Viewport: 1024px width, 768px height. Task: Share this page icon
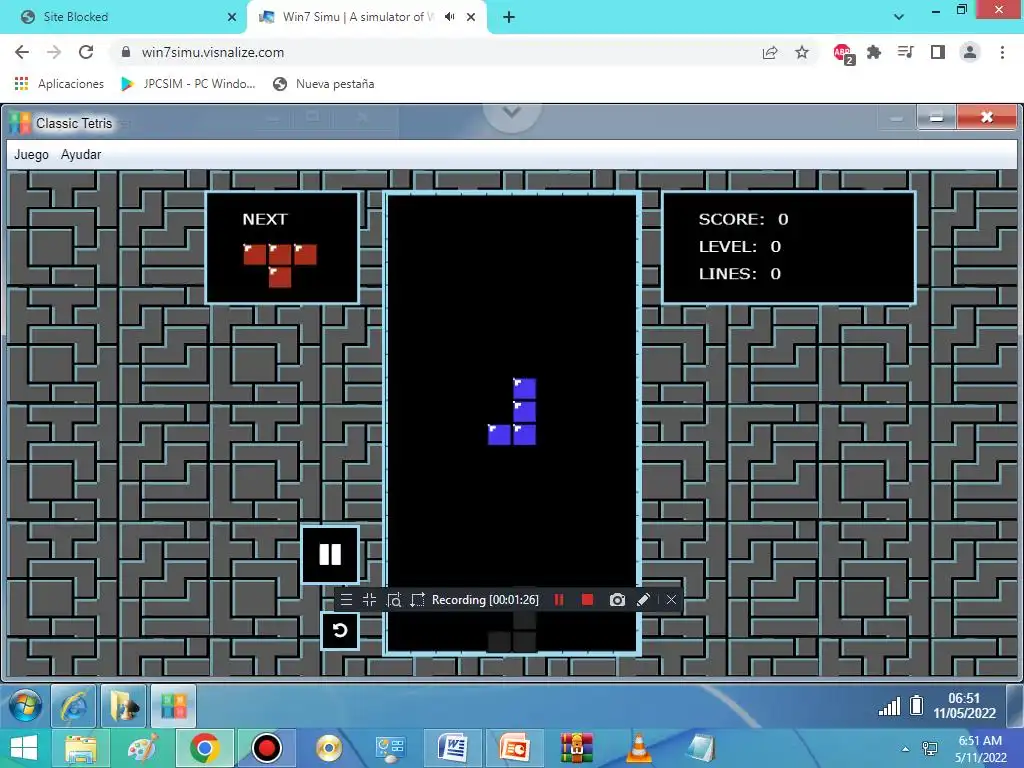coord(770,52)
